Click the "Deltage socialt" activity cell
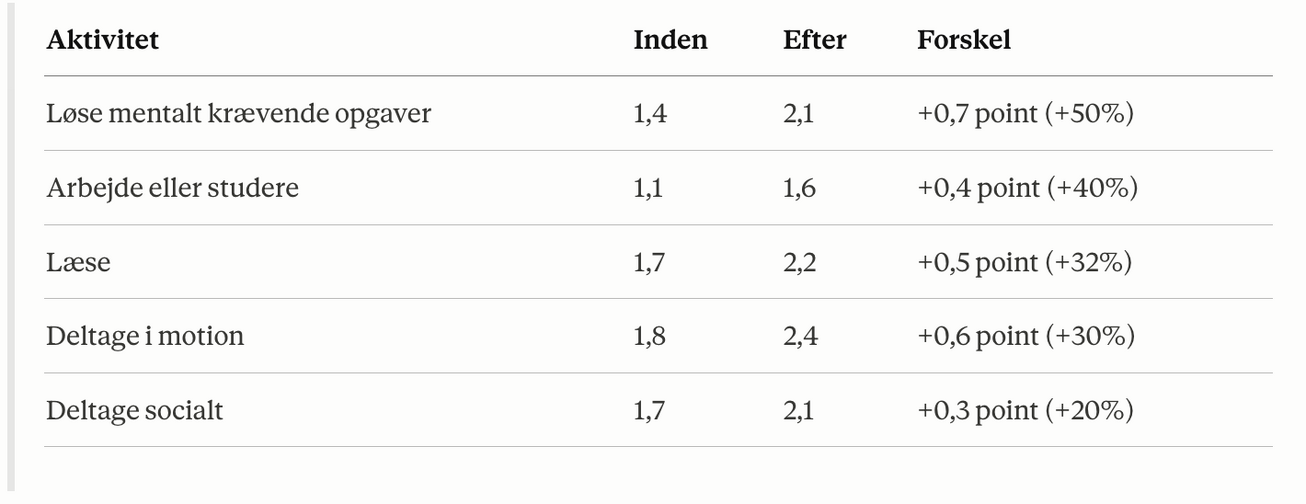Viewport: 1306px width, 504px height. [135, 410]
